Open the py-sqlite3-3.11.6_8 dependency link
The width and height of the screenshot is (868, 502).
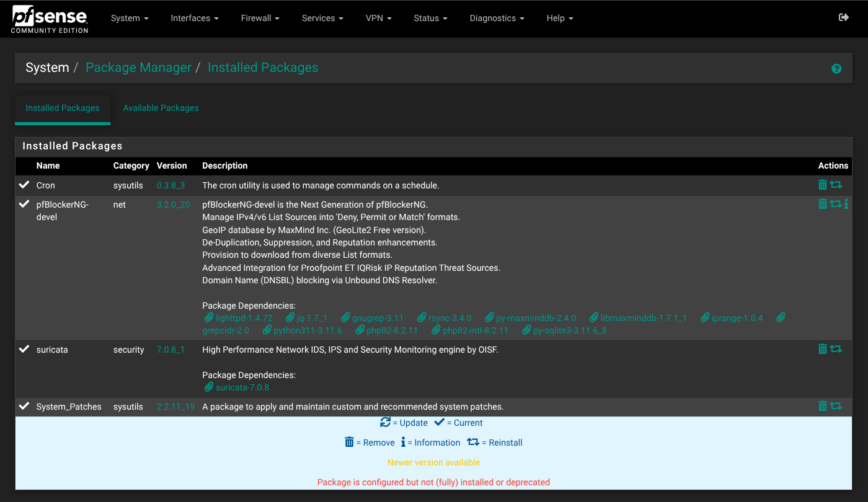point(564,330)
